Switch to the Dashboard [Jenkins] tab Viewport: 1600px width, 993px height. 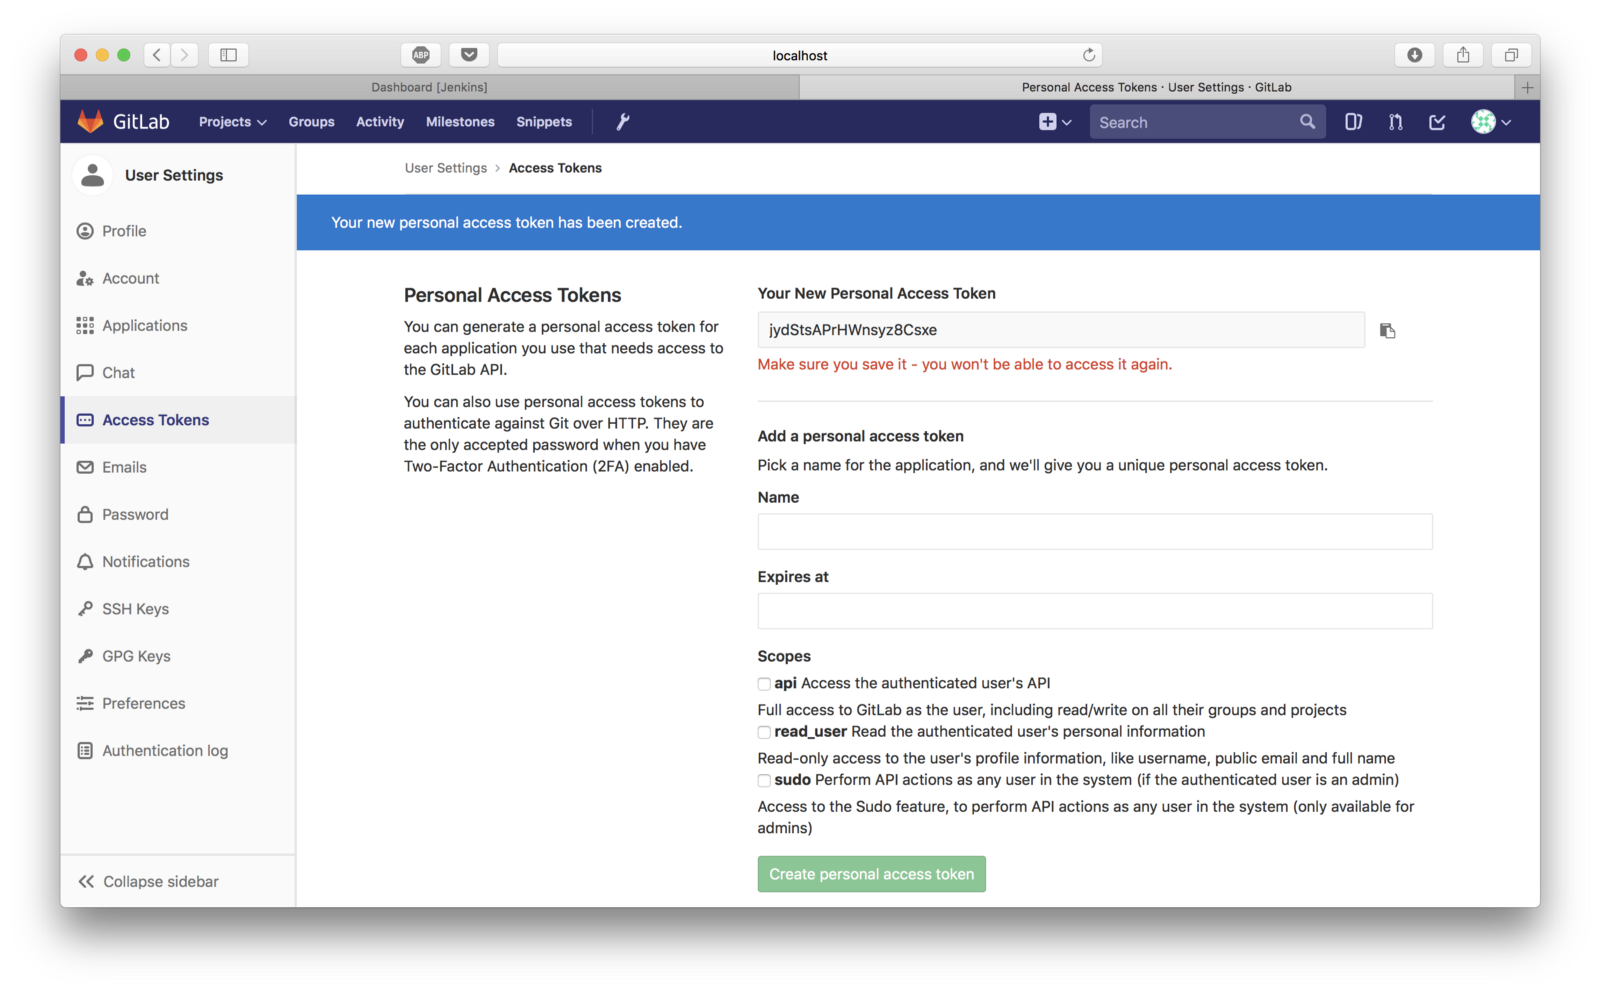click(x=430, y=87)
